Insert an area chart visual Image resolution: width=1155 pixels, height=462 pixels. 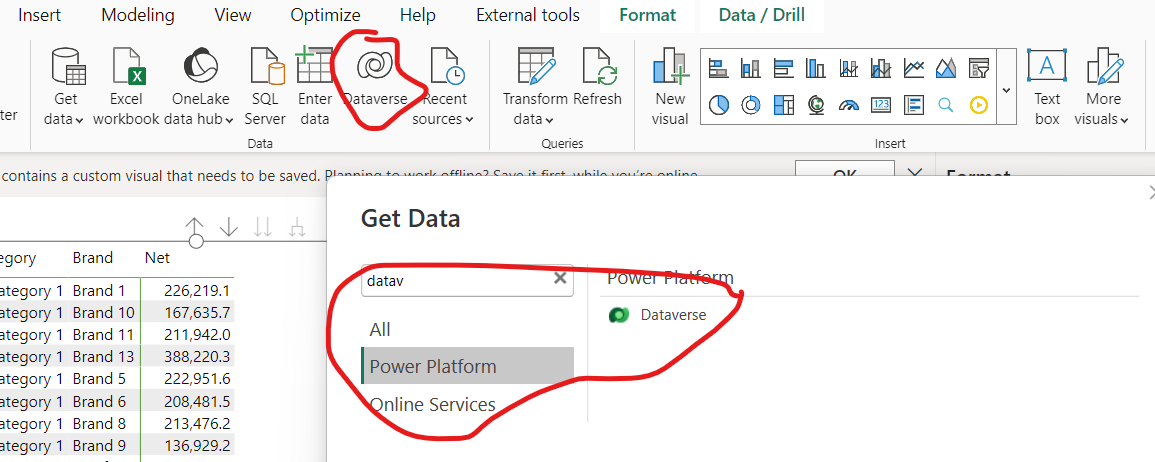click(x=946, y=69)
